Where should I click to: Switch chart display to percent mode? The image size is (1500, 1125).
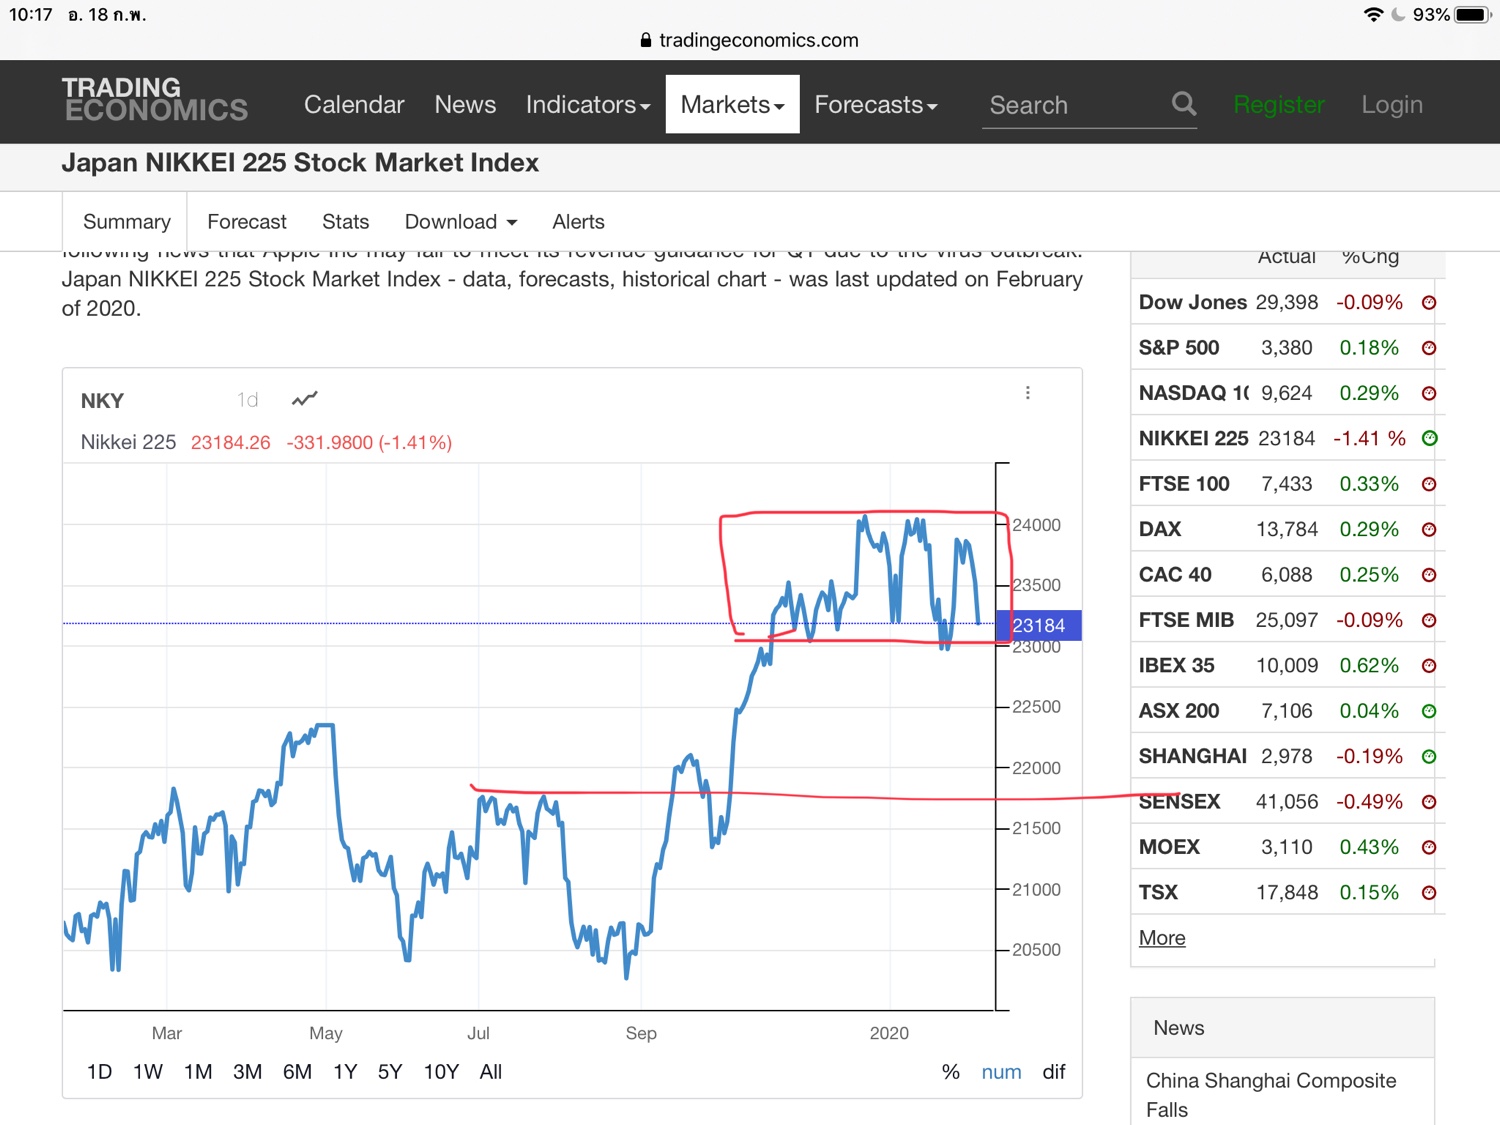[950, 1072]
